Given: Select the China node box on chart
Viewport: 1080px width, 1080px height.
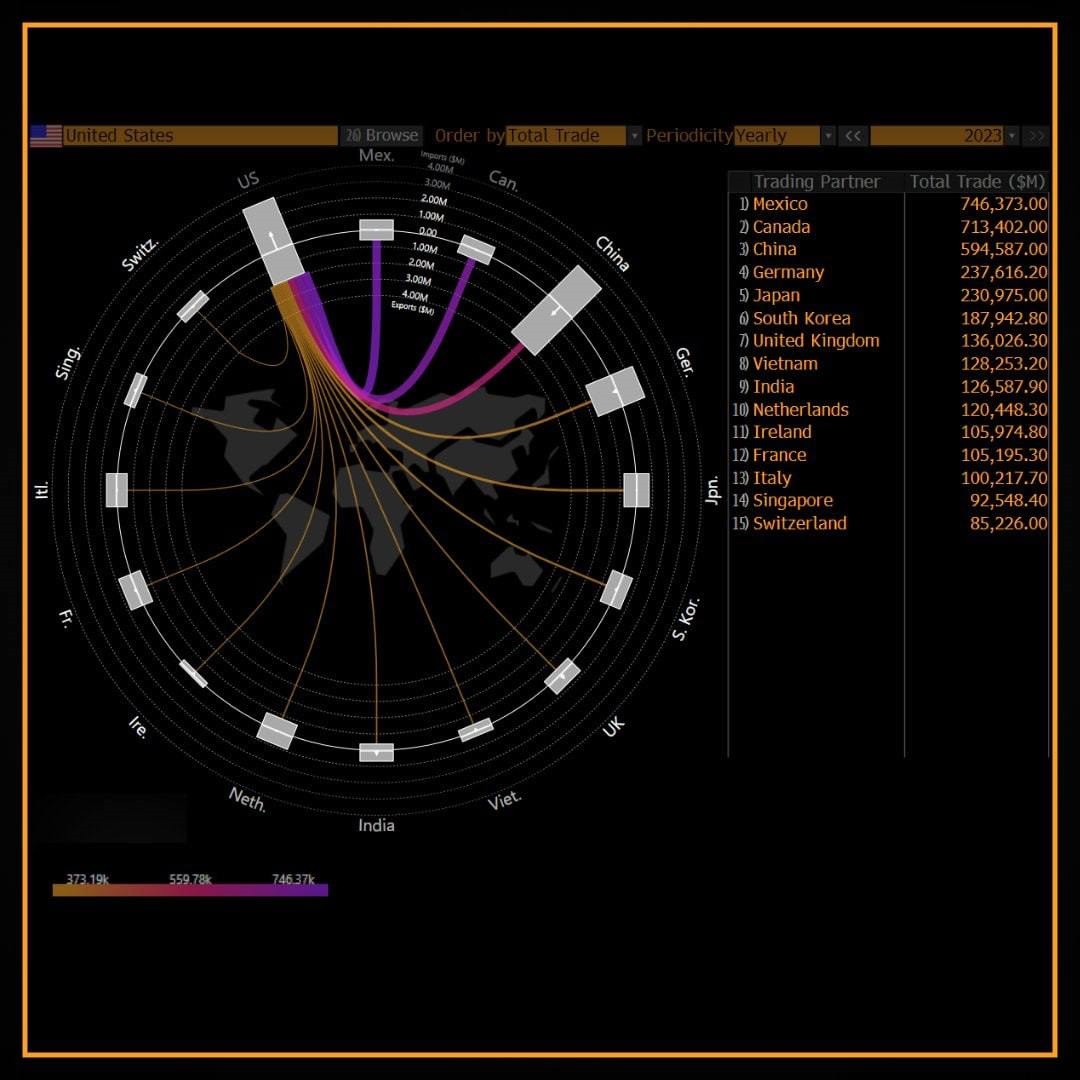Looking at the screenshot, I should [x=556, y=310].
